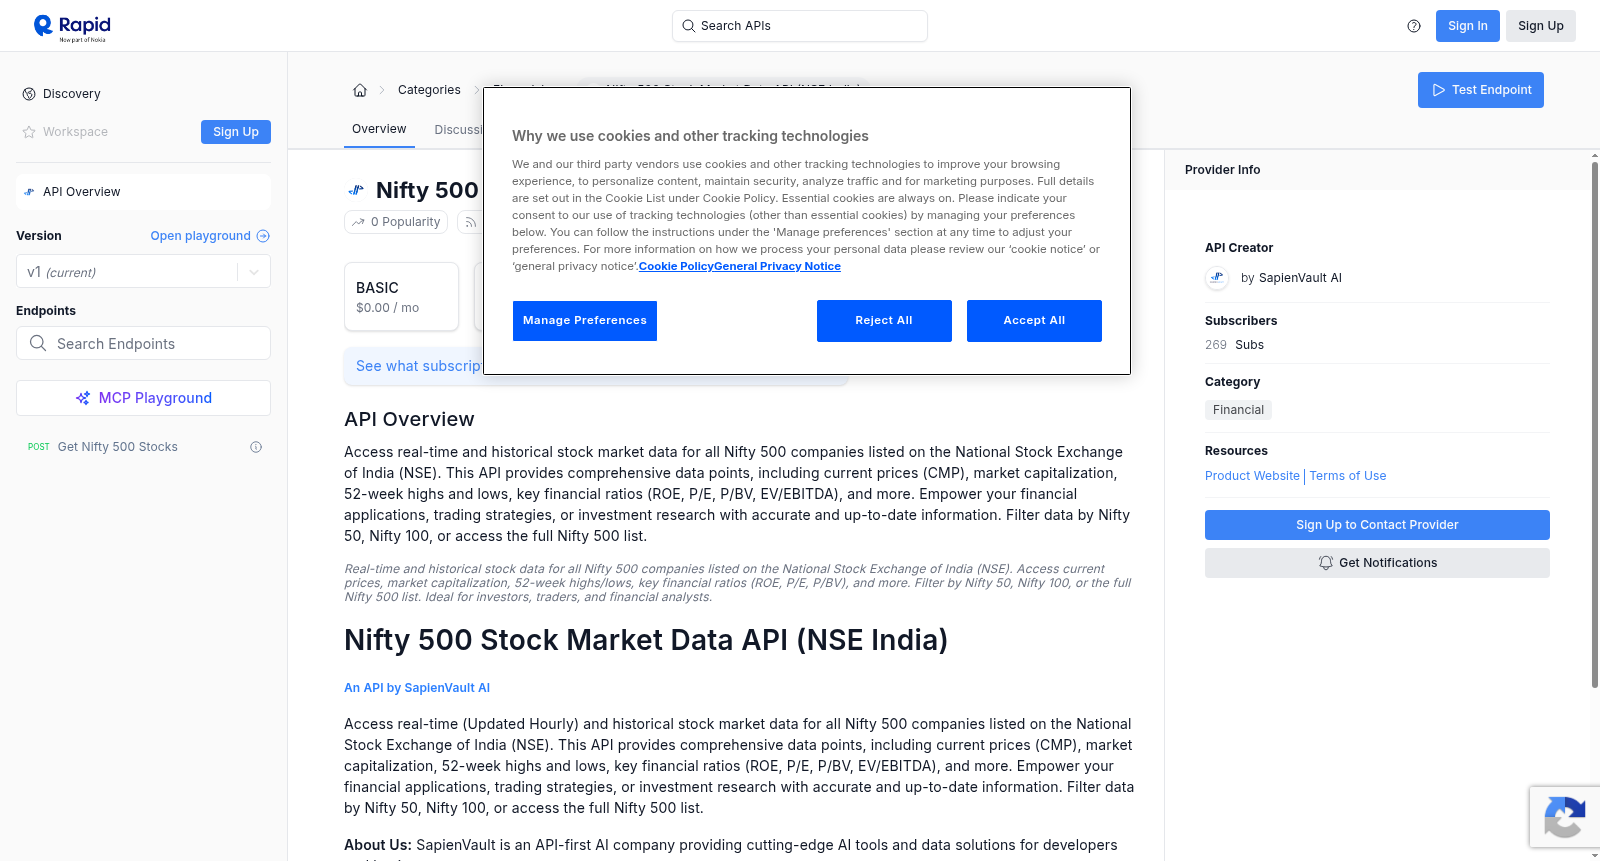1600x861 pixels.
Task: Click the home breadcrumb icon
Action: point(360,90)
